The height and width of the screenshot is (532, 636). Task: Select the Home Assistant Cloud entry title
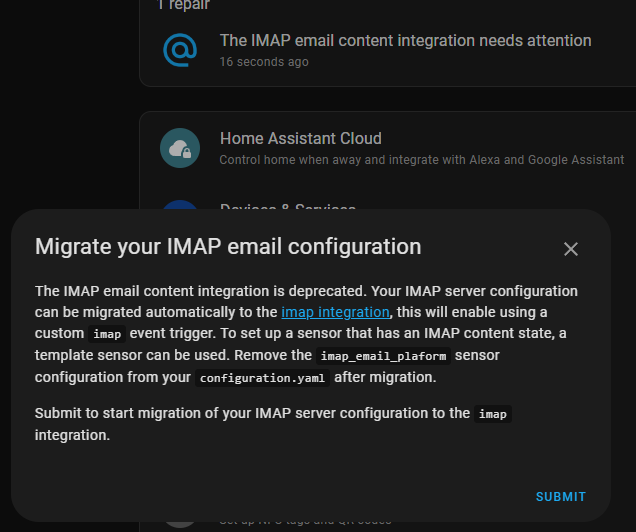(301, 139)
